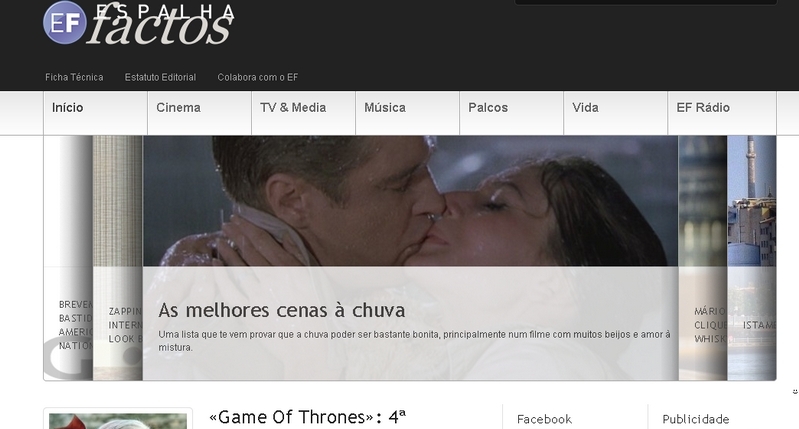Open 'As melhores cenas à chuva' headline
This screenshot has height=429, width=799.
281,310
